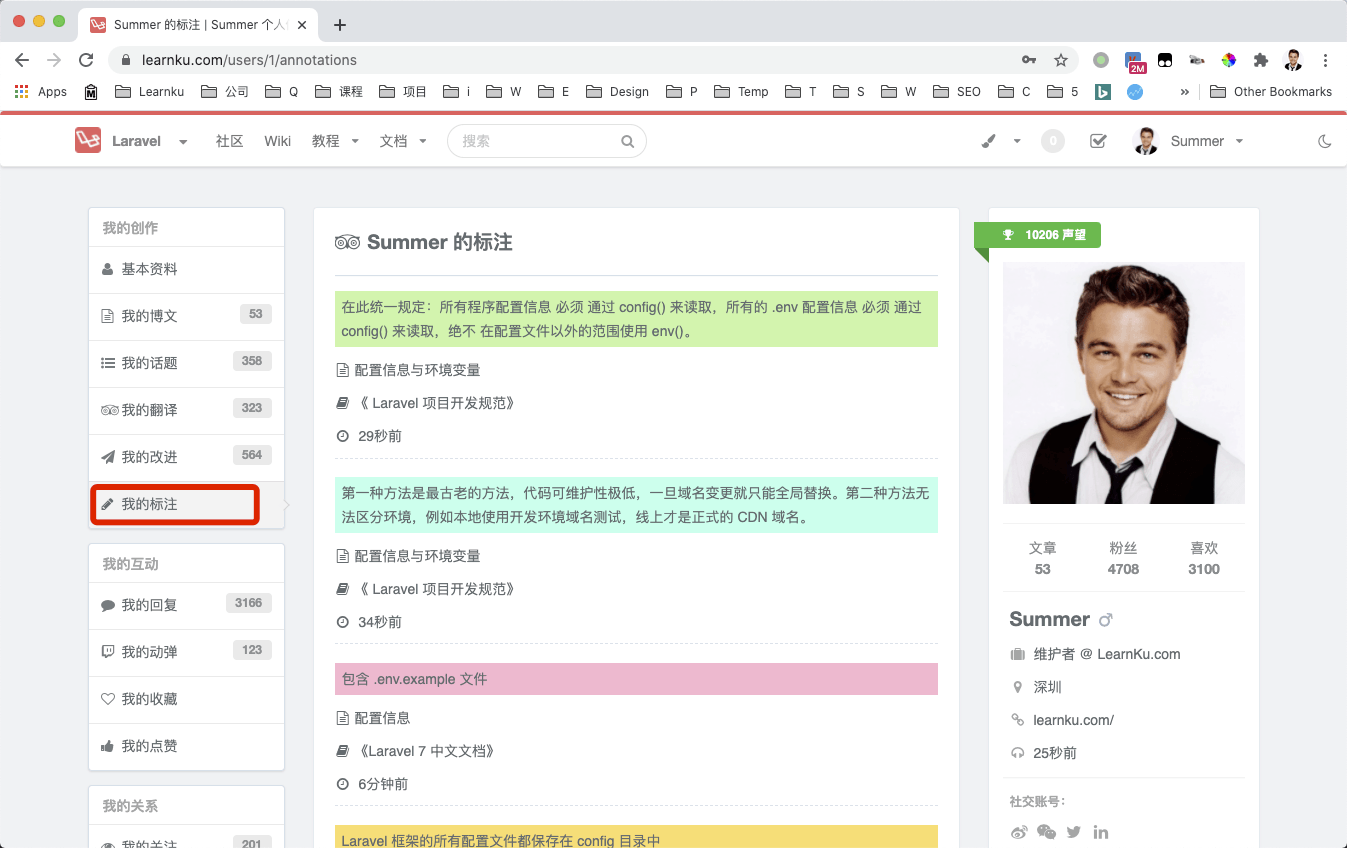Click the pink highlighted annotation 包含 .env.example 文件
Image resolution: width=1347 pixels, height=848 pixels.
[636, 679]
